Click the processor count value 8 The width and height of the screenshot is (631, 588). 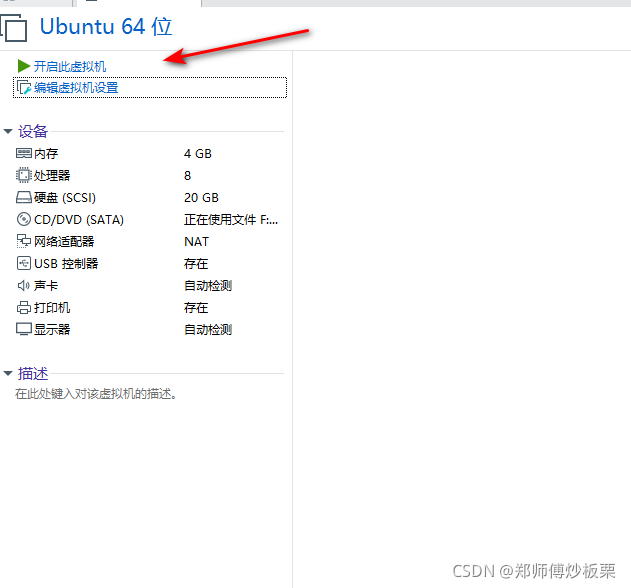188,175
